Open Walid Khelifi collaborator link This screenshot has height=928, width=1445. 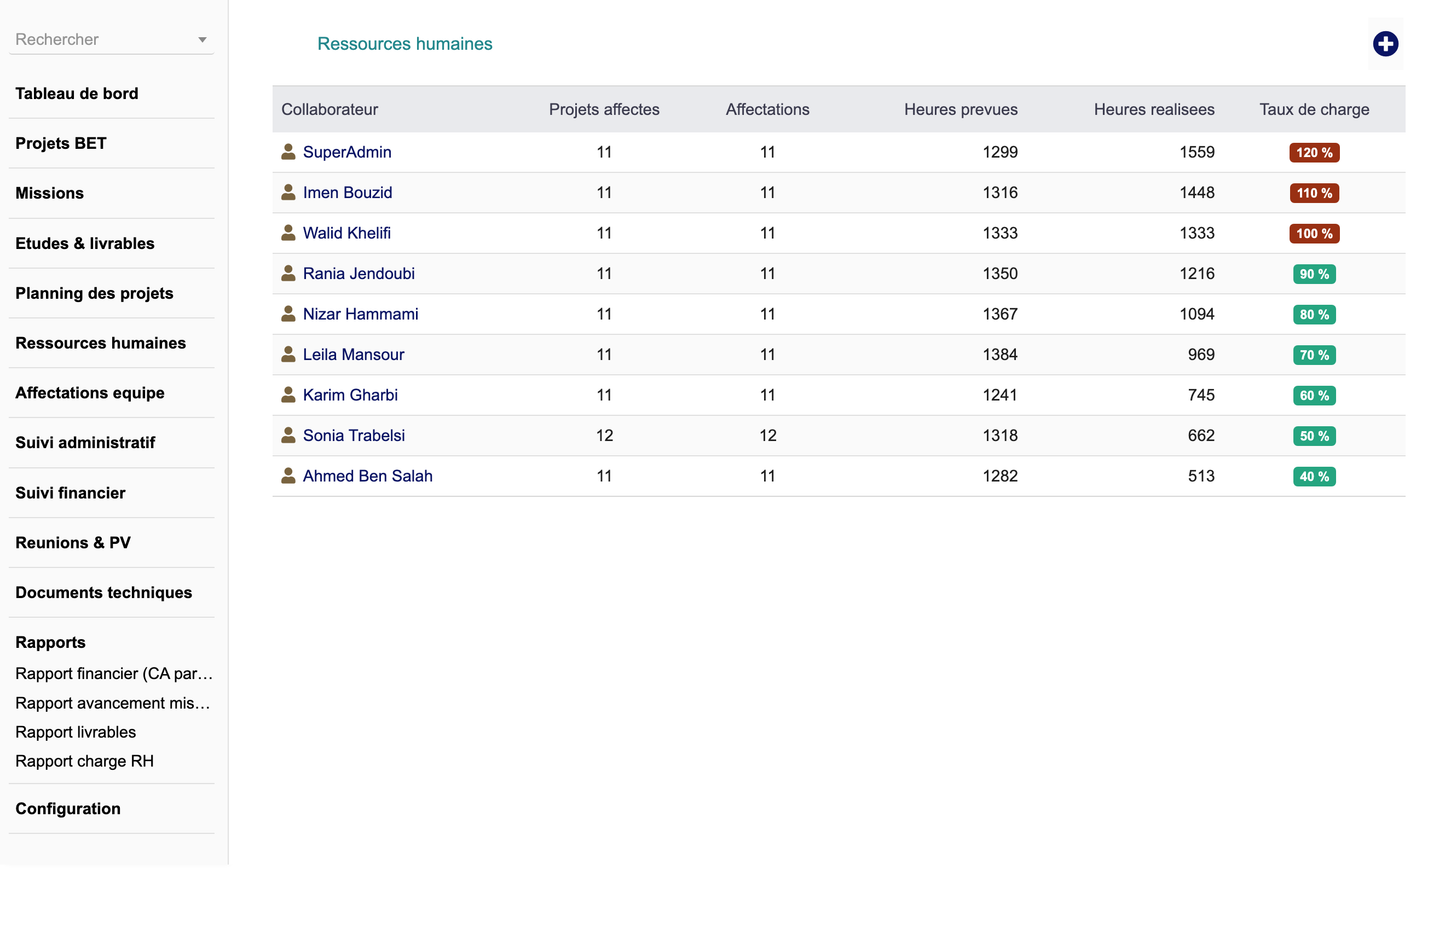tap(347, 233)
